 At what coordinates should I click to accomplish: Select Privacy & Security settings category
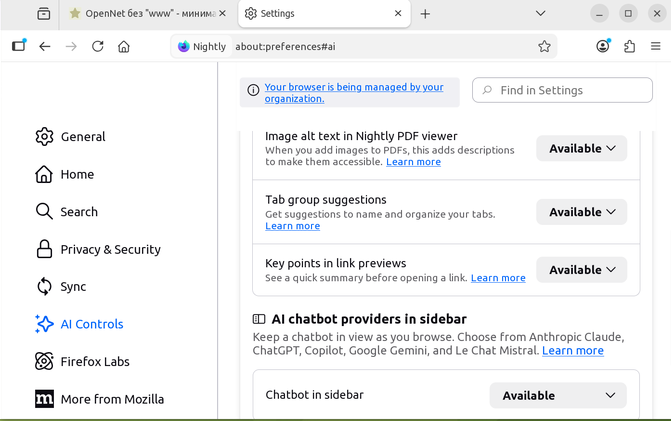pos(110,249)
